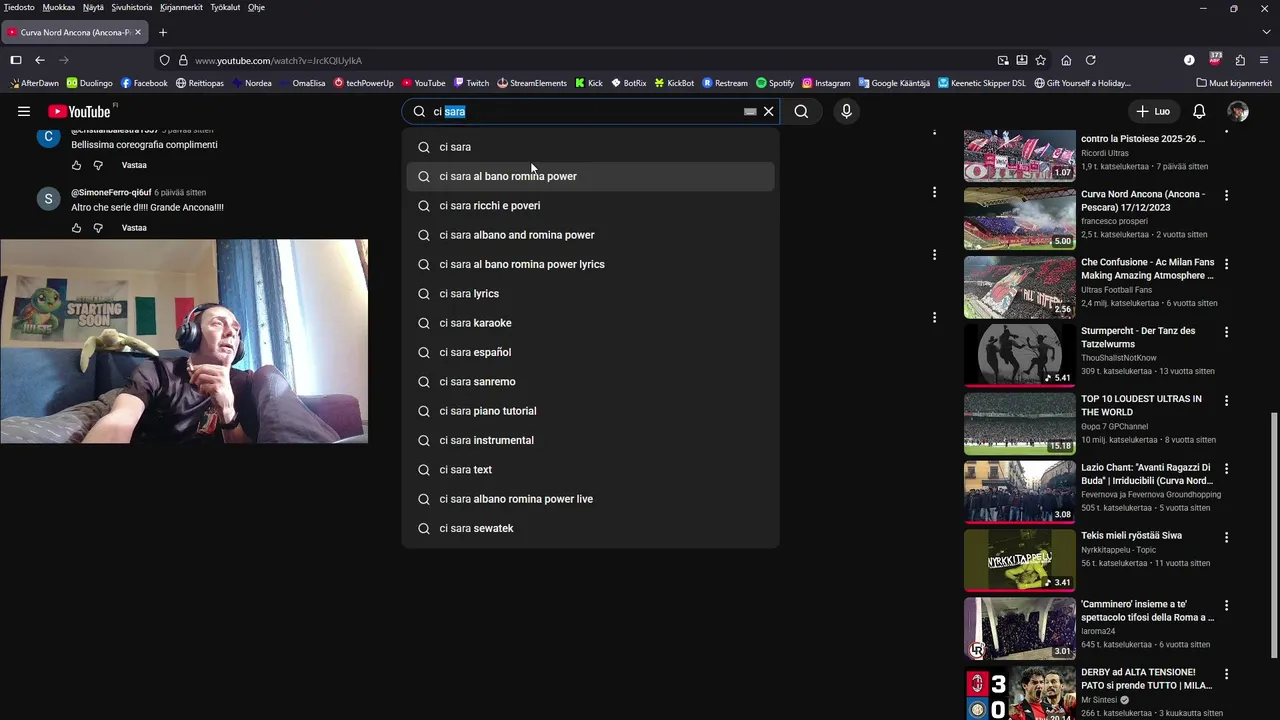Select suggestion 'ci sara'
This screenshot has width=1280, height=720.
click(x=590, y=147)
